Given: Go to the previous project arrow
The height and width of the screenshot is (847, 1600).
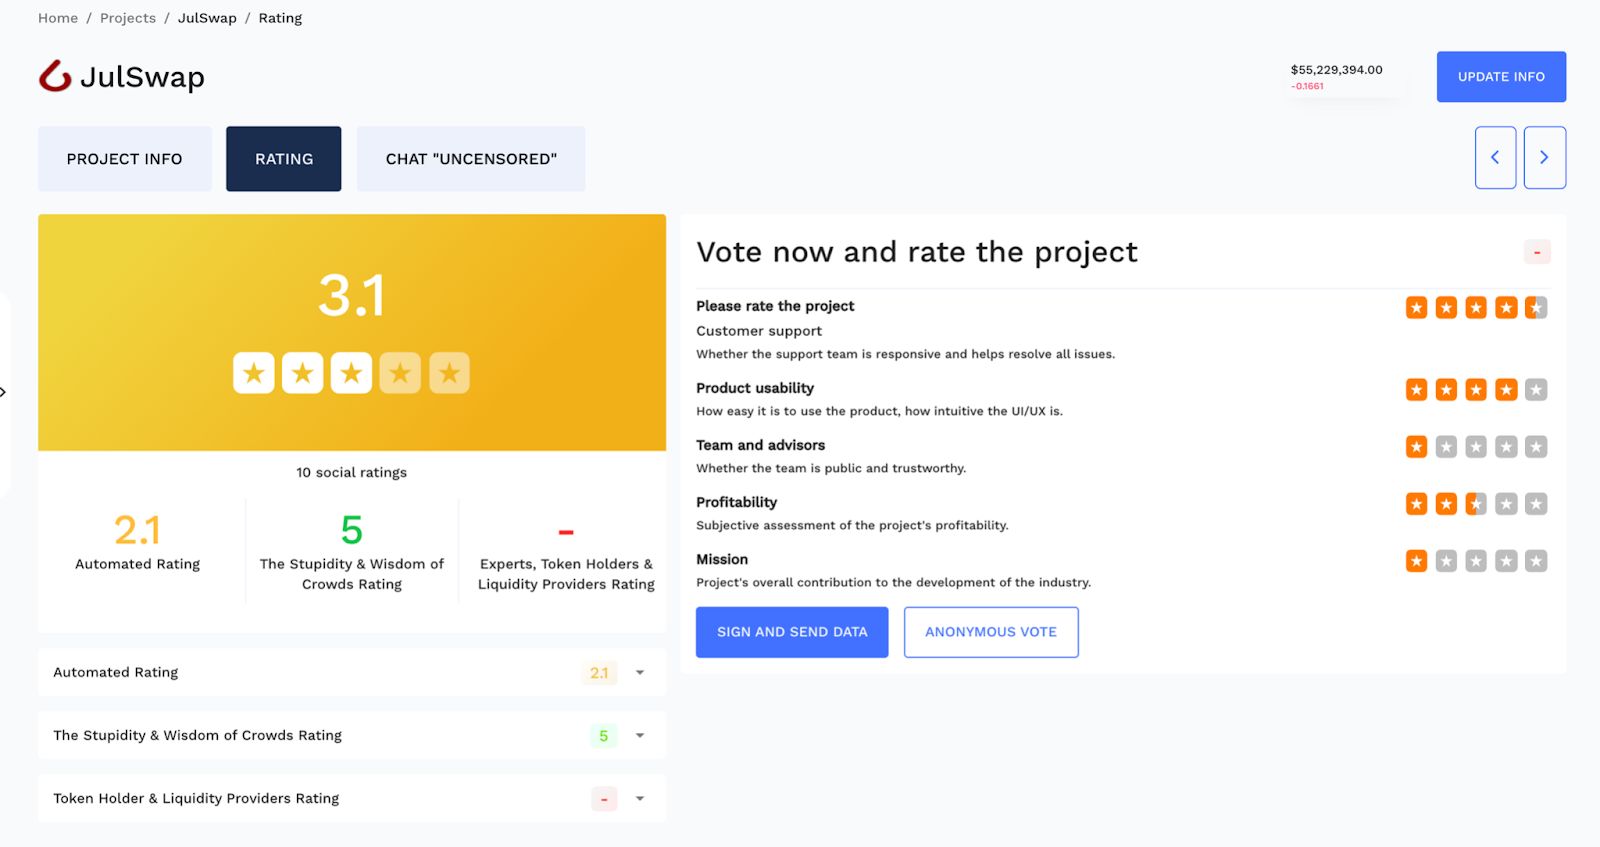Looking at the screenshot, I should (x=1495, y=157).
